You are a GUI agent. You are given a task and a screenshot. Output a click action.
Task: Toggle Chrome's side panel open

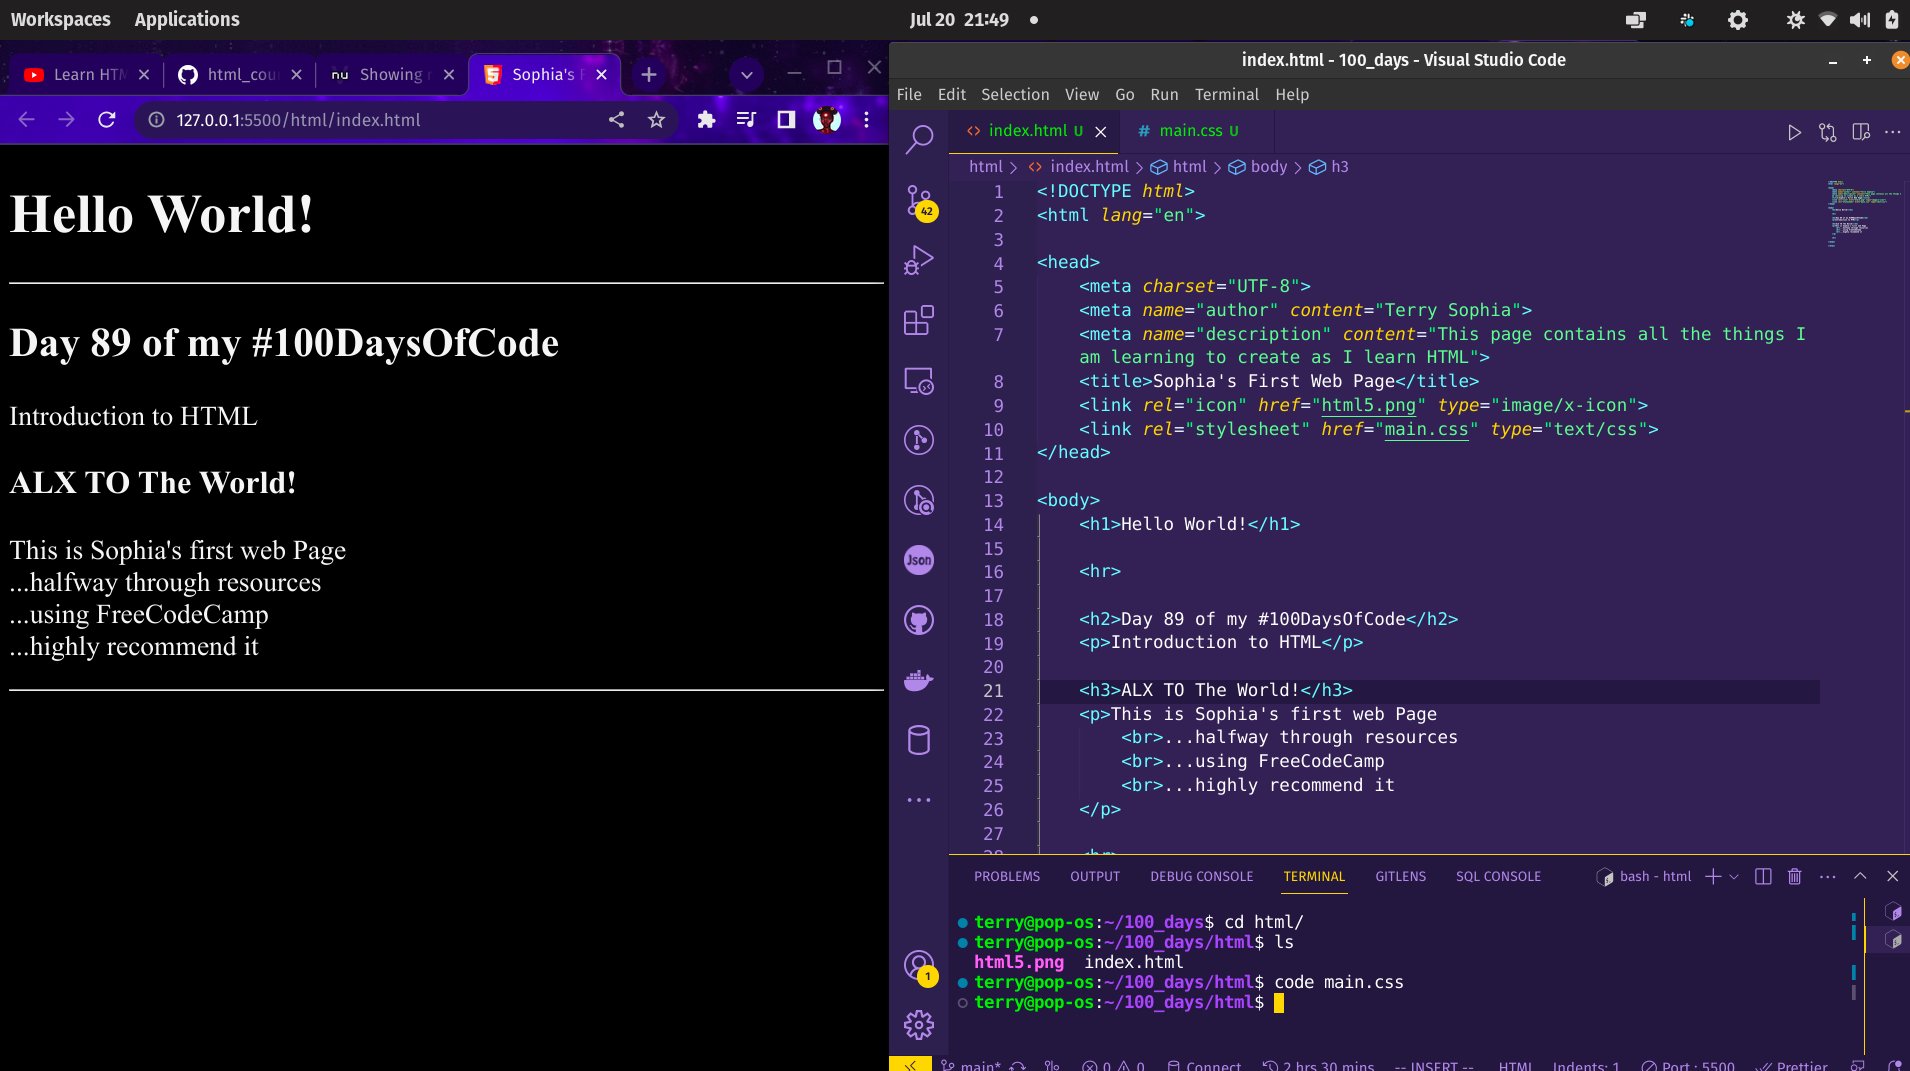pos(787,119)
